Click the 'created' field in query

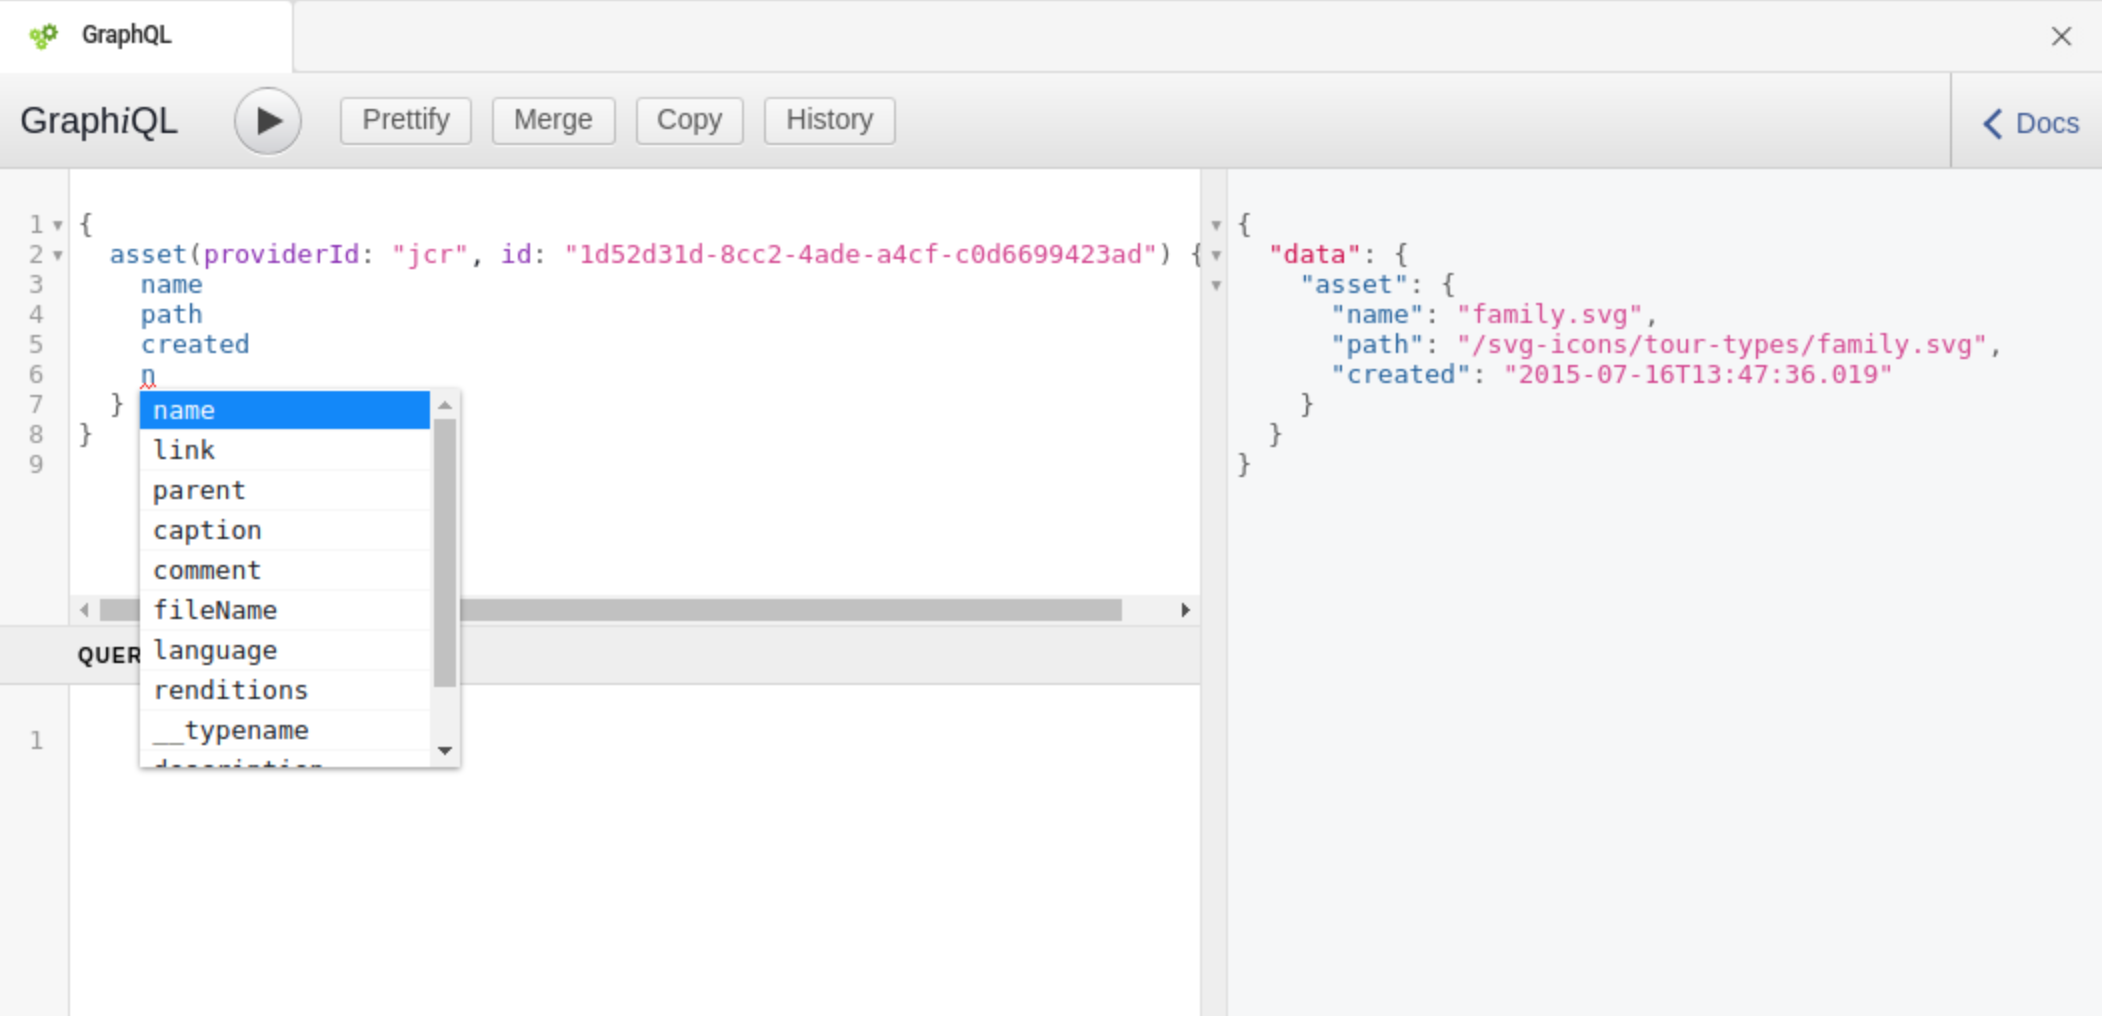click(x=195, y=344)
